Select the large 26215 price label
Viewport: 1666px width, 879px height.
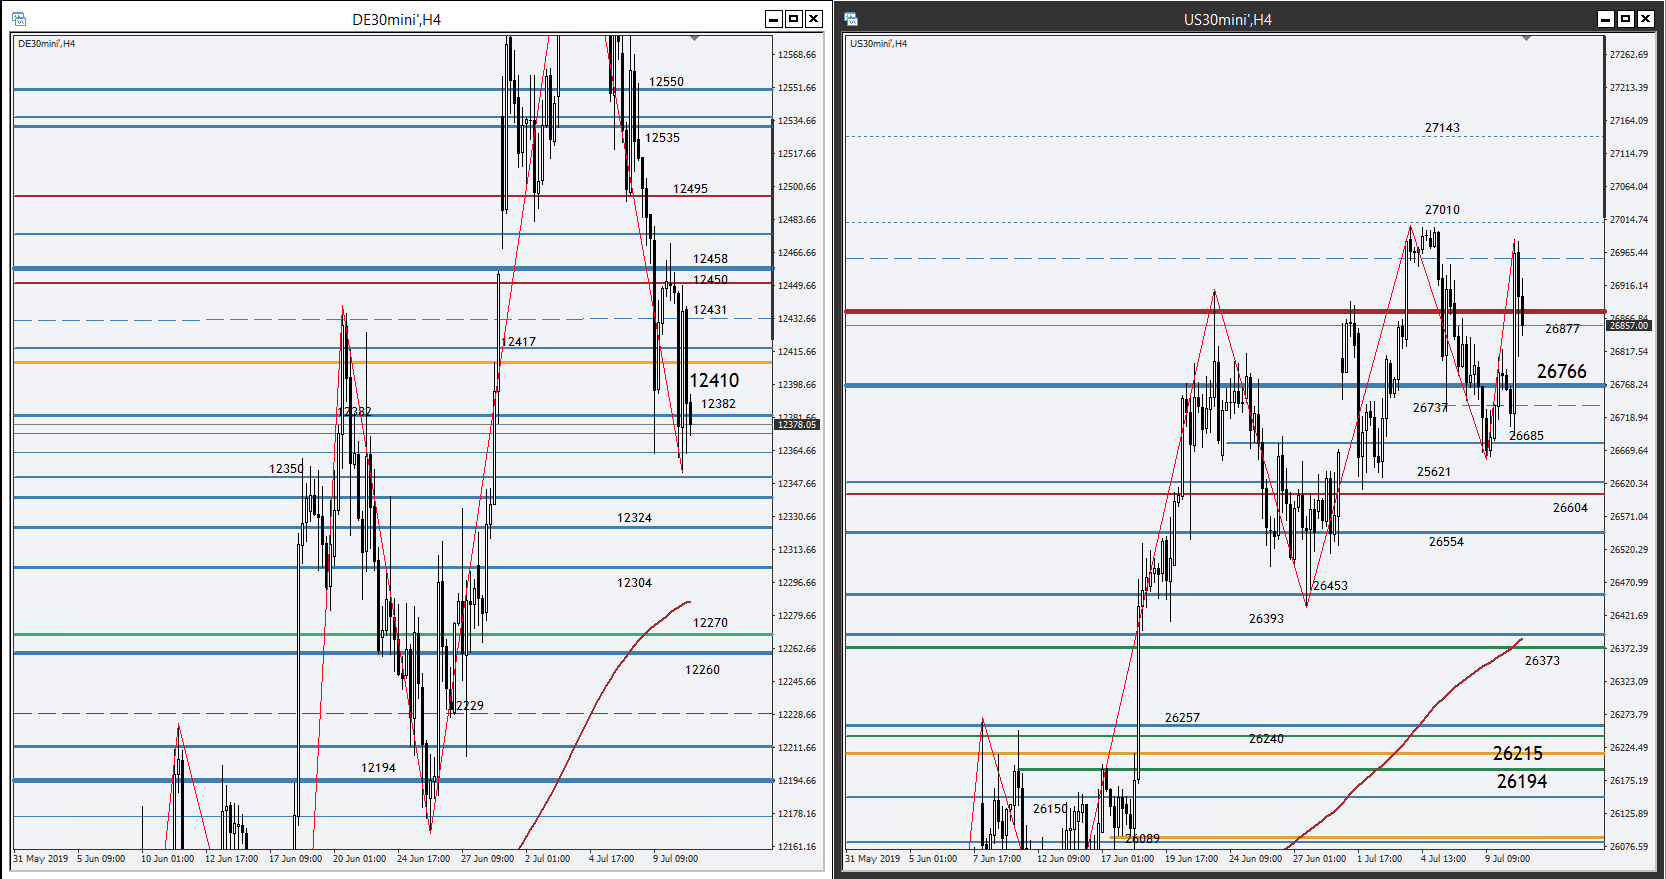(x=1518, y=754)
